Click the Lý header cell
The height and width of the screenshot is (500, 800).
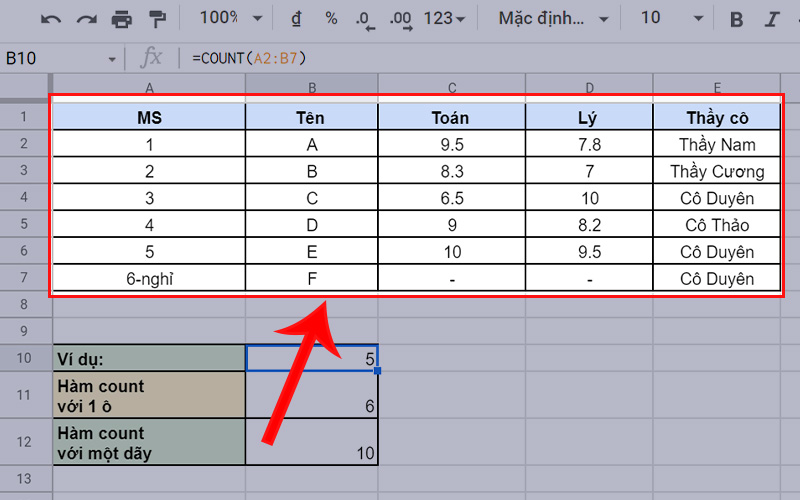(x=589, y=117)
